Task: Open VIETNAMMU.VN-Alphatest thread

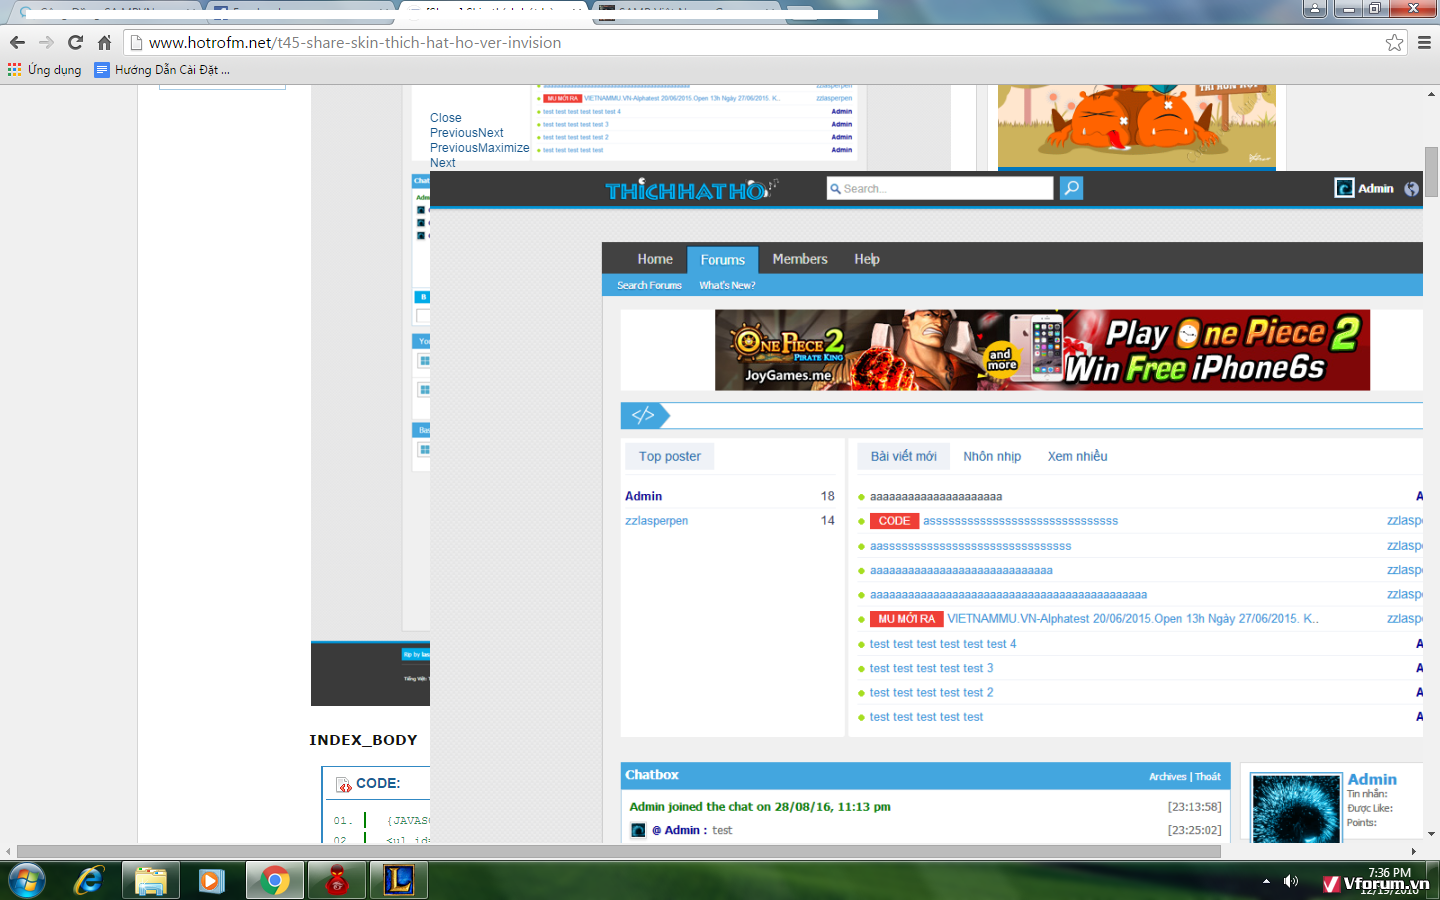Action: pos(1133,619)
